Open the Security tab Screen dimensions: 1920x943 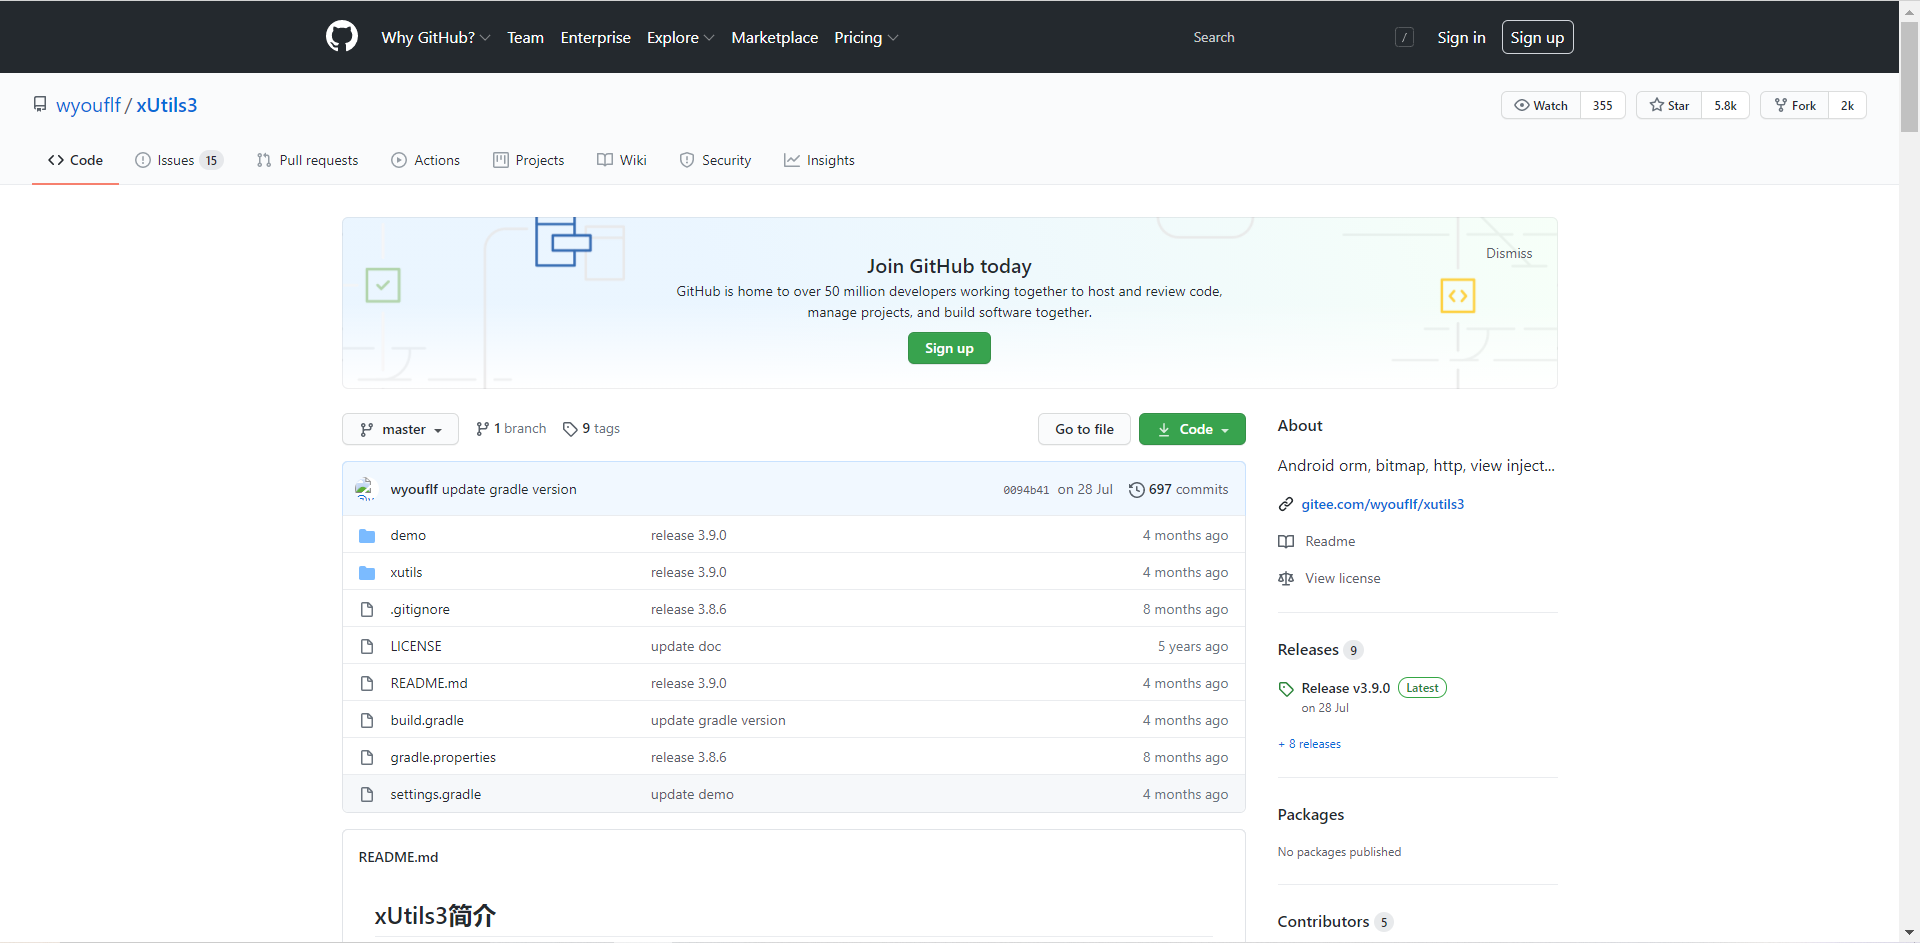(x=715, y=160)
